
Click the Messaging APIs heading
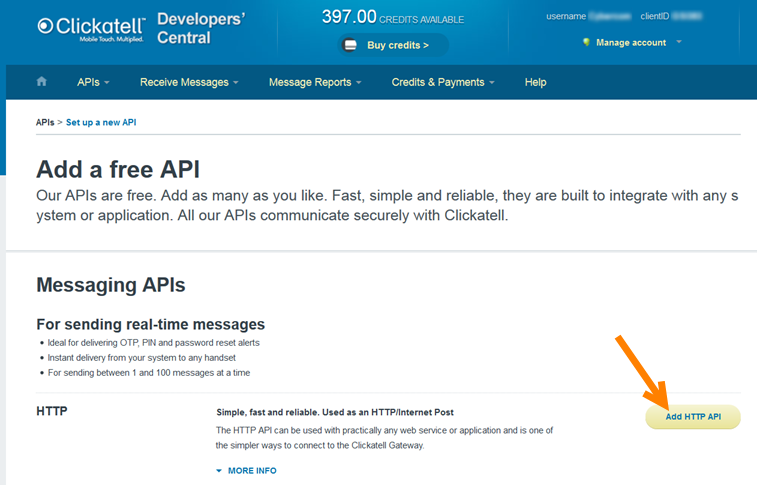111,285
